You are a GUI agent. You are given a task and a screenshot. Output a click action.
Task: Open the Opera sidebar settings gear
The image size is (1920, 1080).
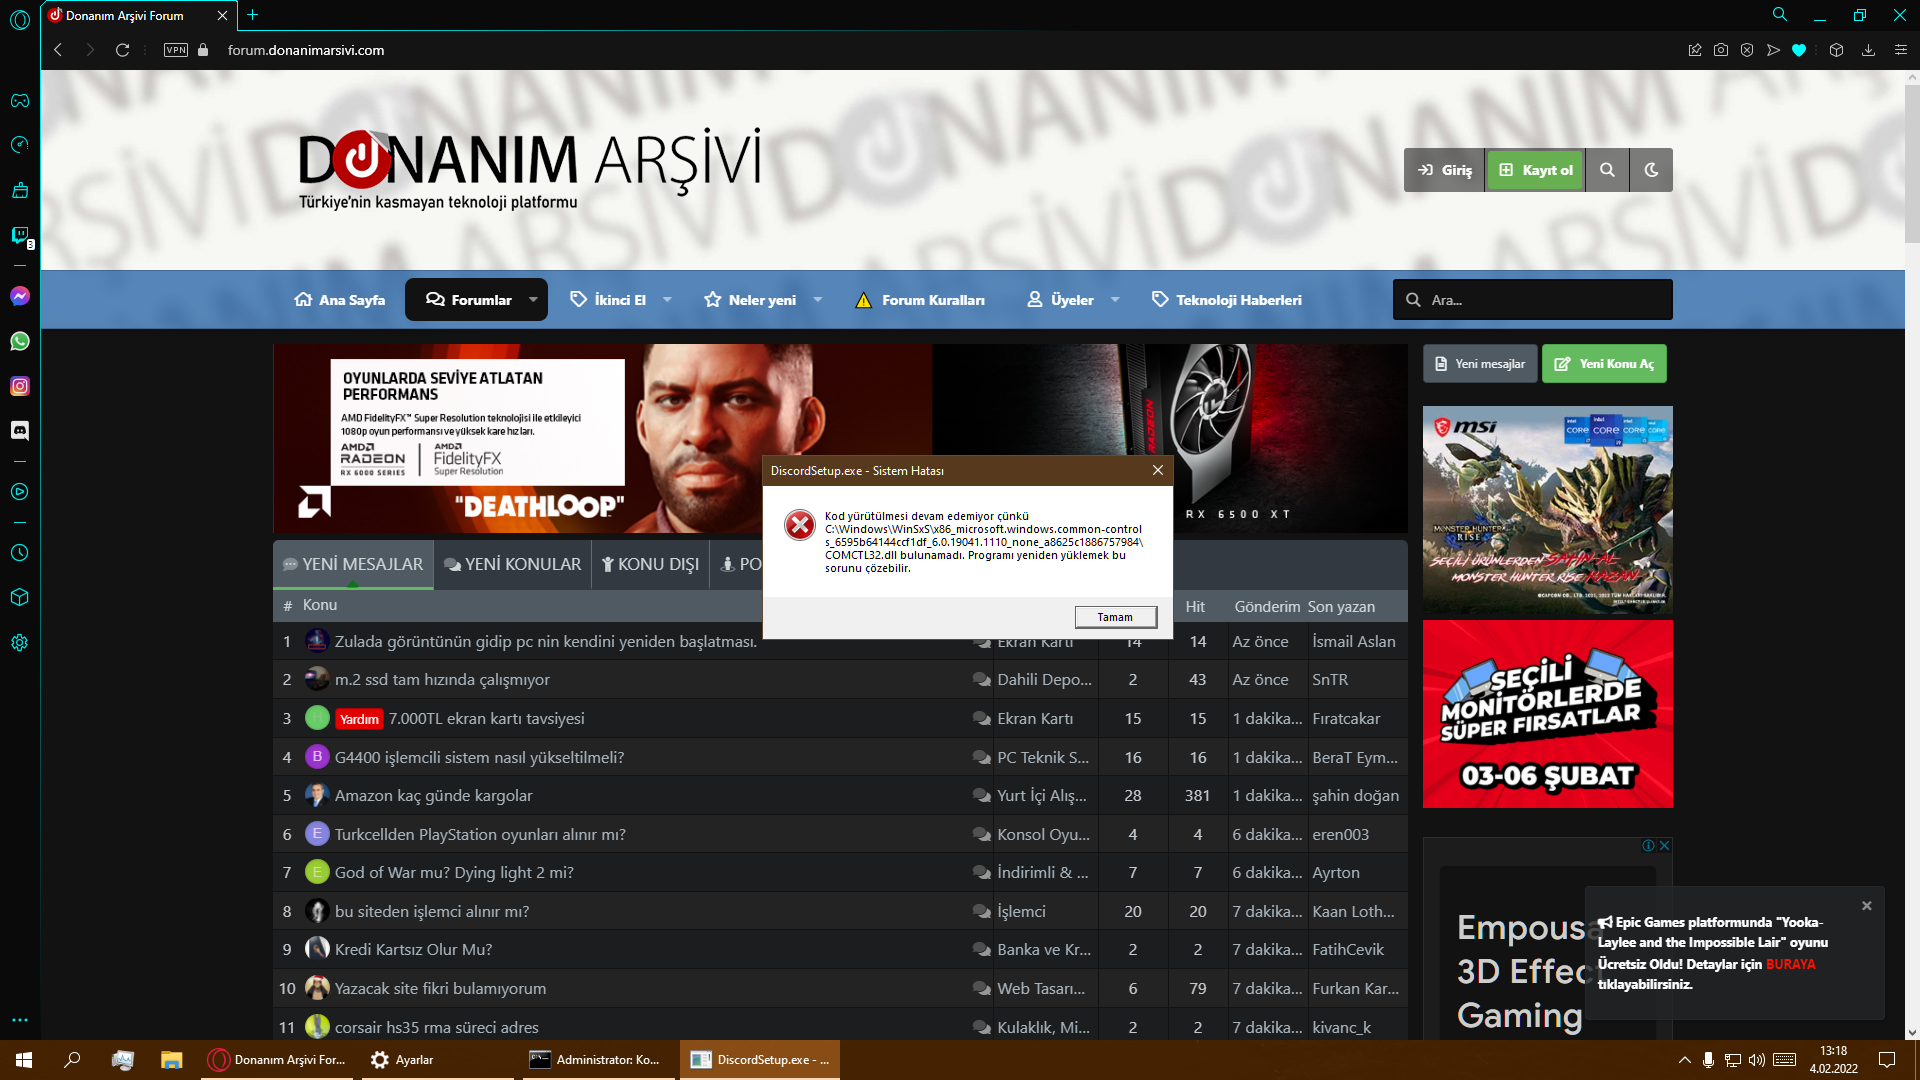coord(19,643)
